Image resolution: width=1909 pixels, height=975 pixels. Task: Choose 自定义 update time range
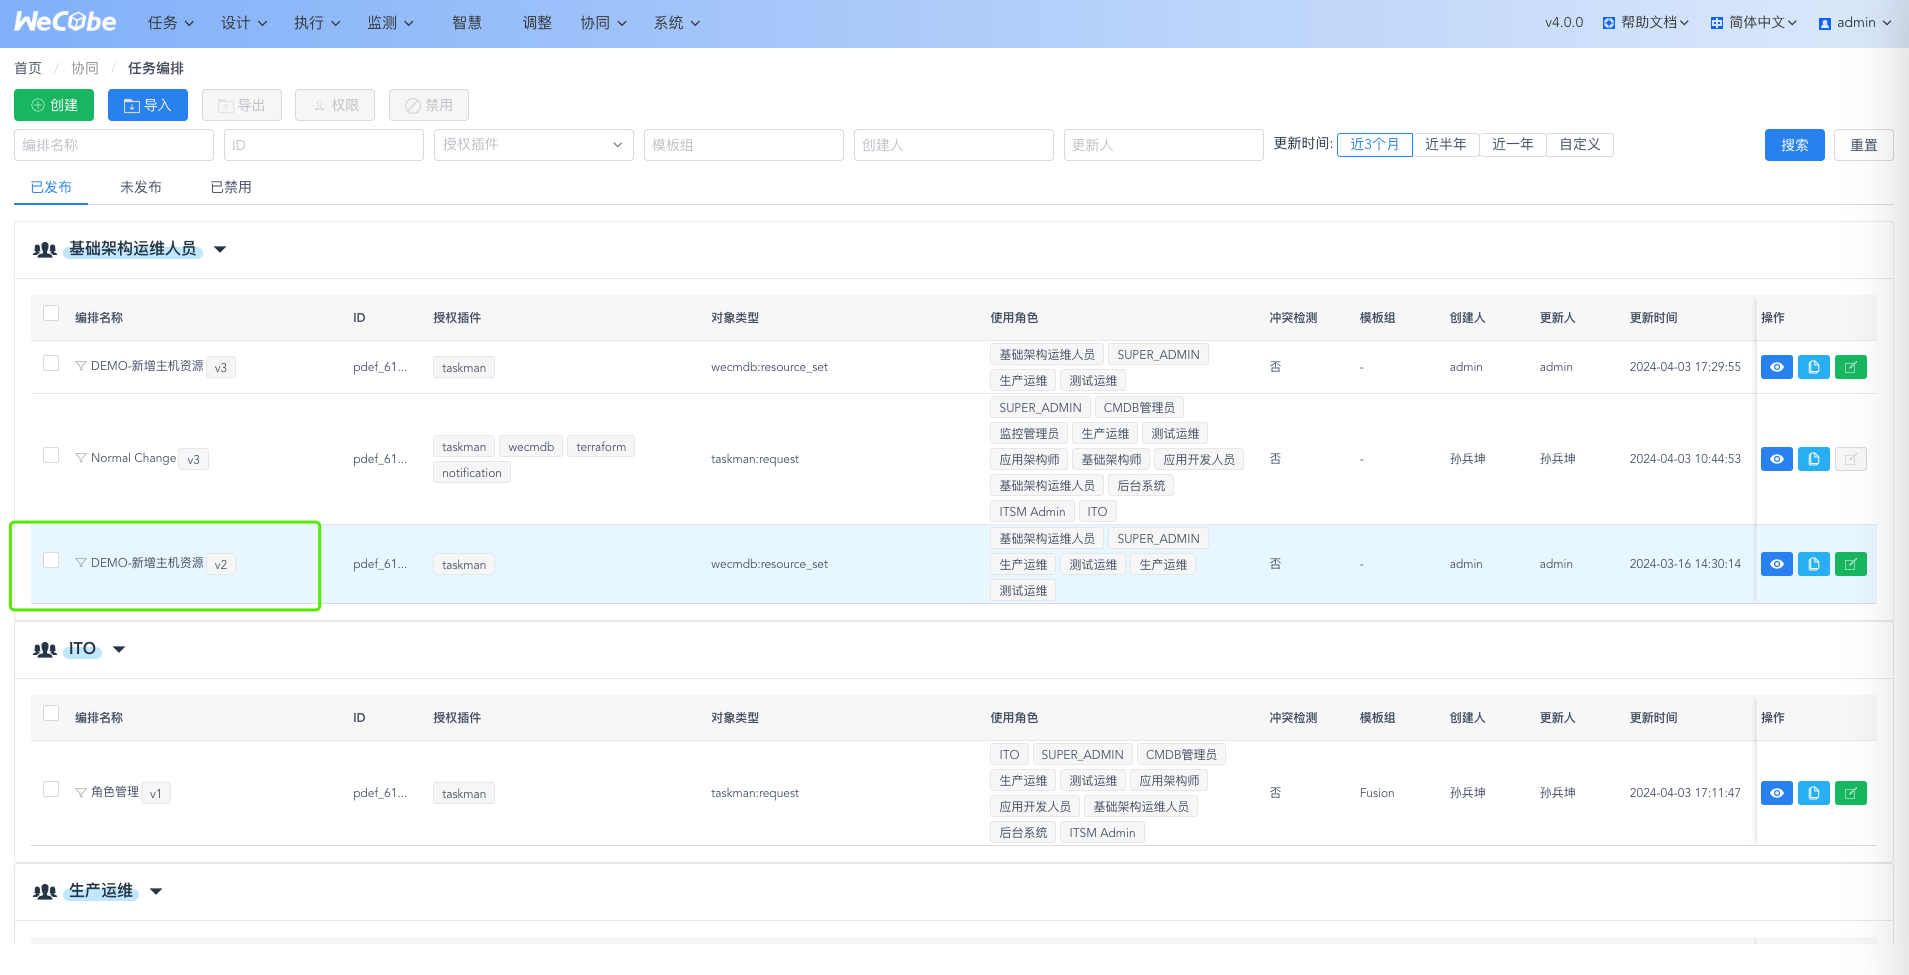[1580, 144]
